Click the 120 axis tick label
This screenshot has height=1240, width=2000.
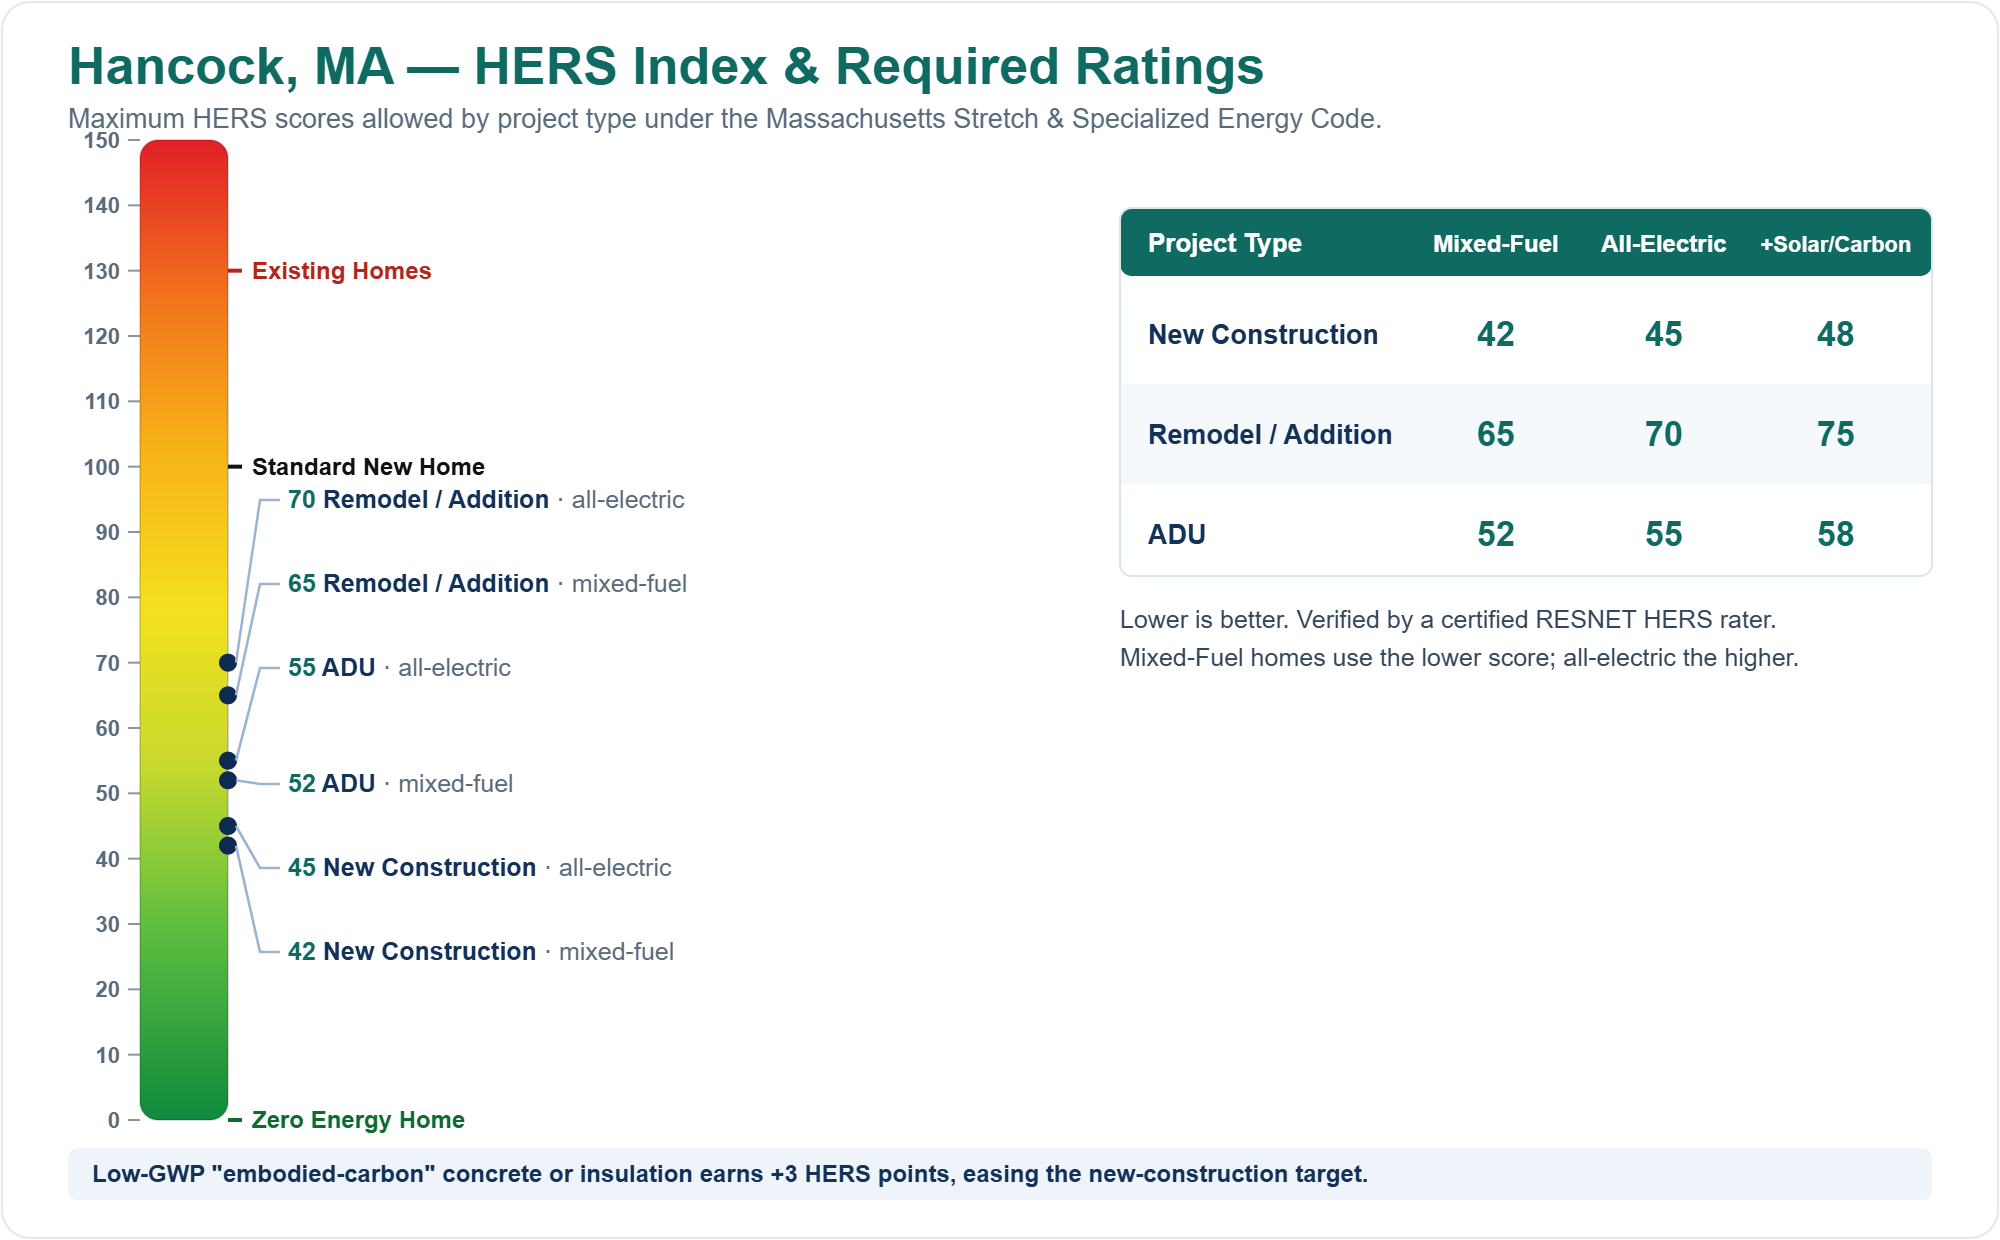point(102,337)
